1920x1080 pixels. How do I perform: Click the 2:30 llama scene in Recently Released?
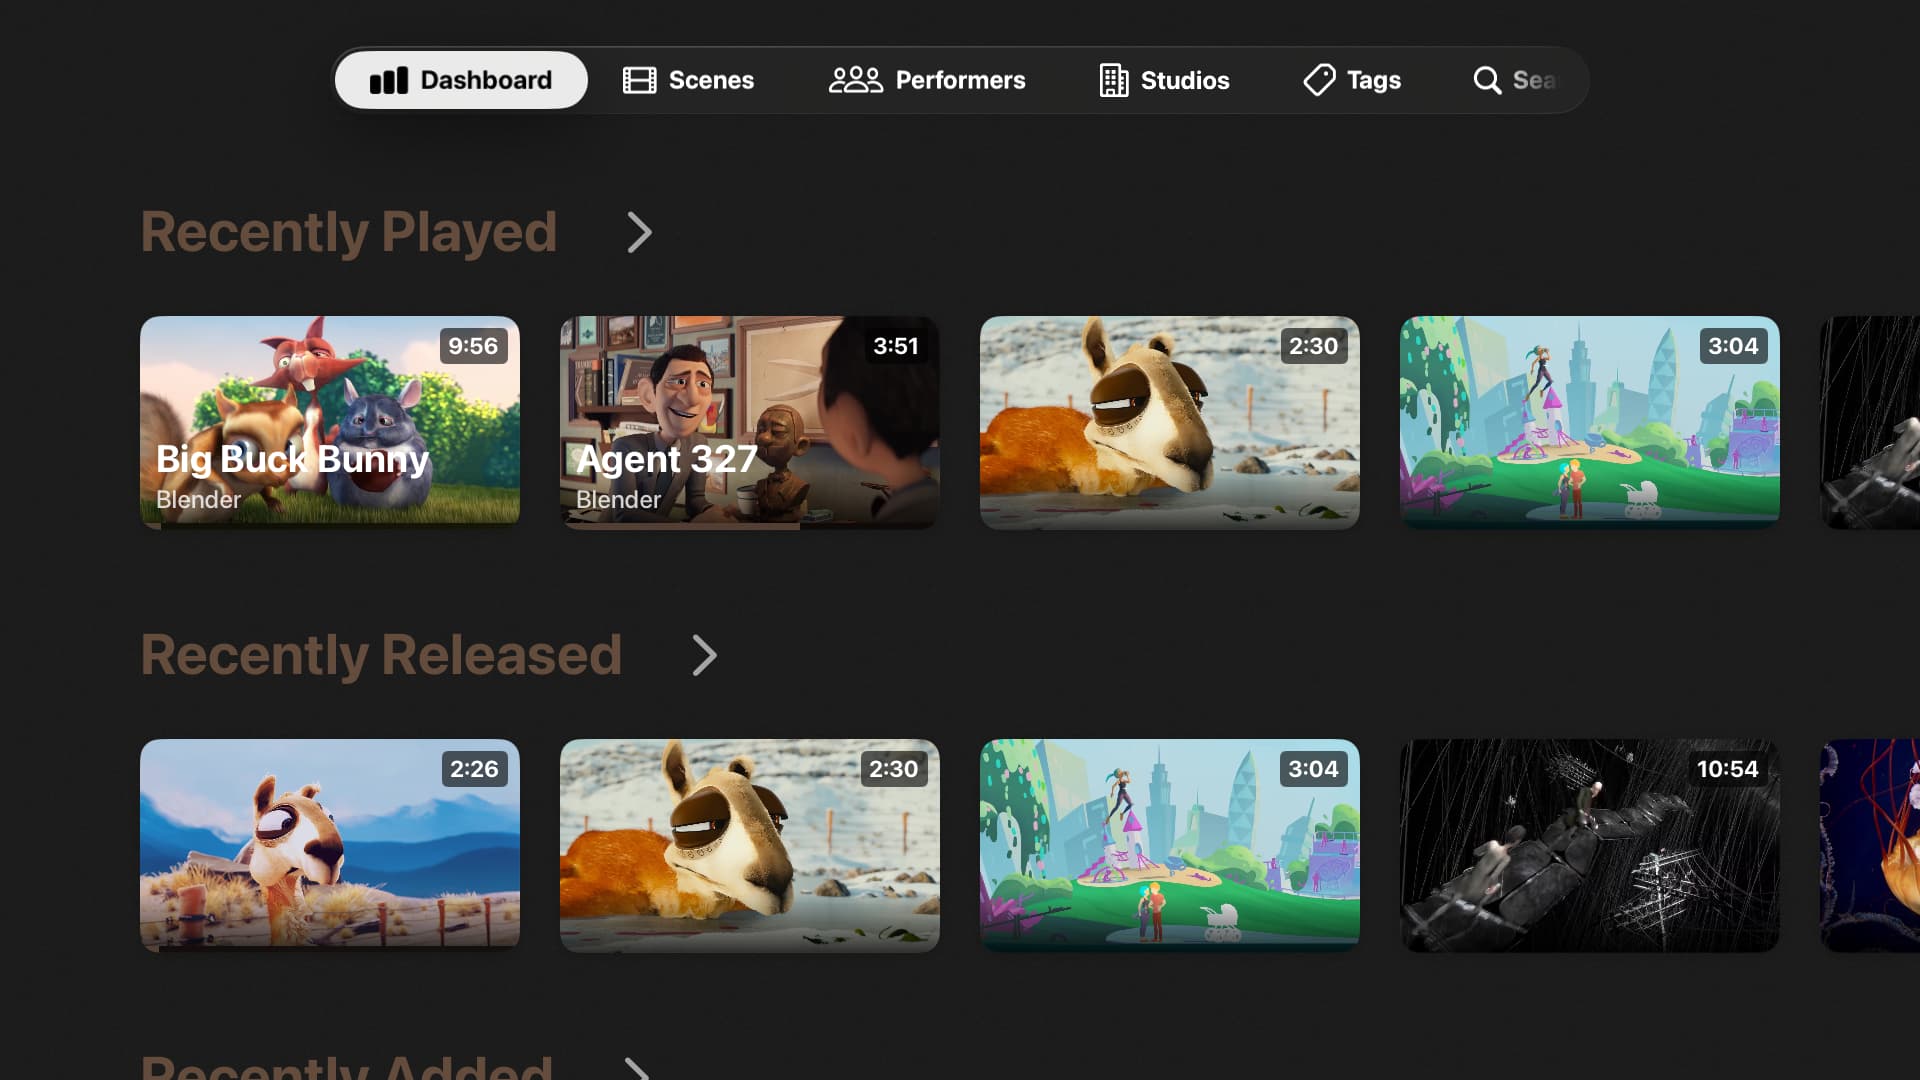(x=750, y=846)
